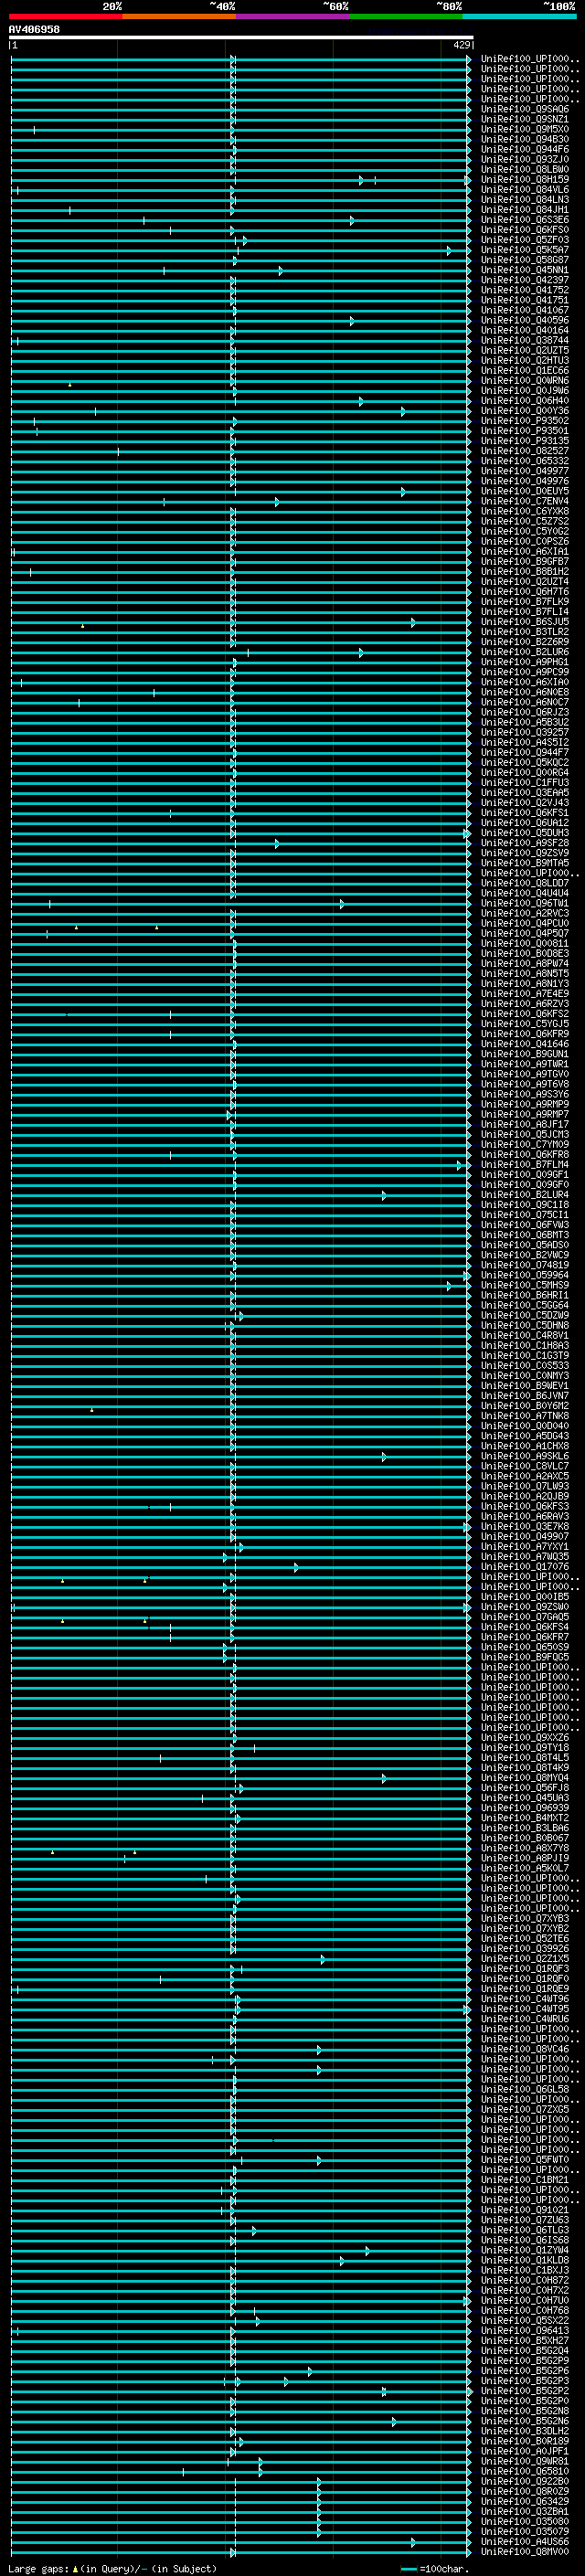Open hit UniRef100_Q40596

(x=524, y=320)
